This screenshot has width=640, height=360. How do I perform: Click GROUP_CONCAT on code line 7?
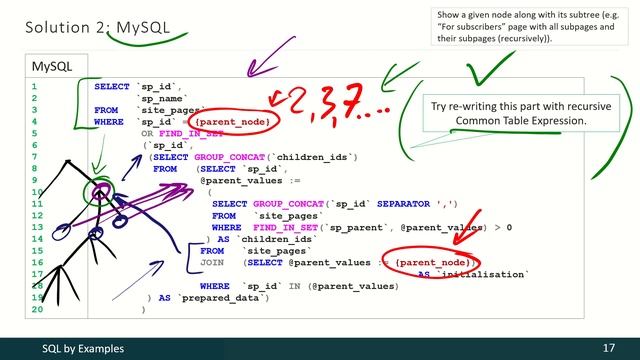230,157
